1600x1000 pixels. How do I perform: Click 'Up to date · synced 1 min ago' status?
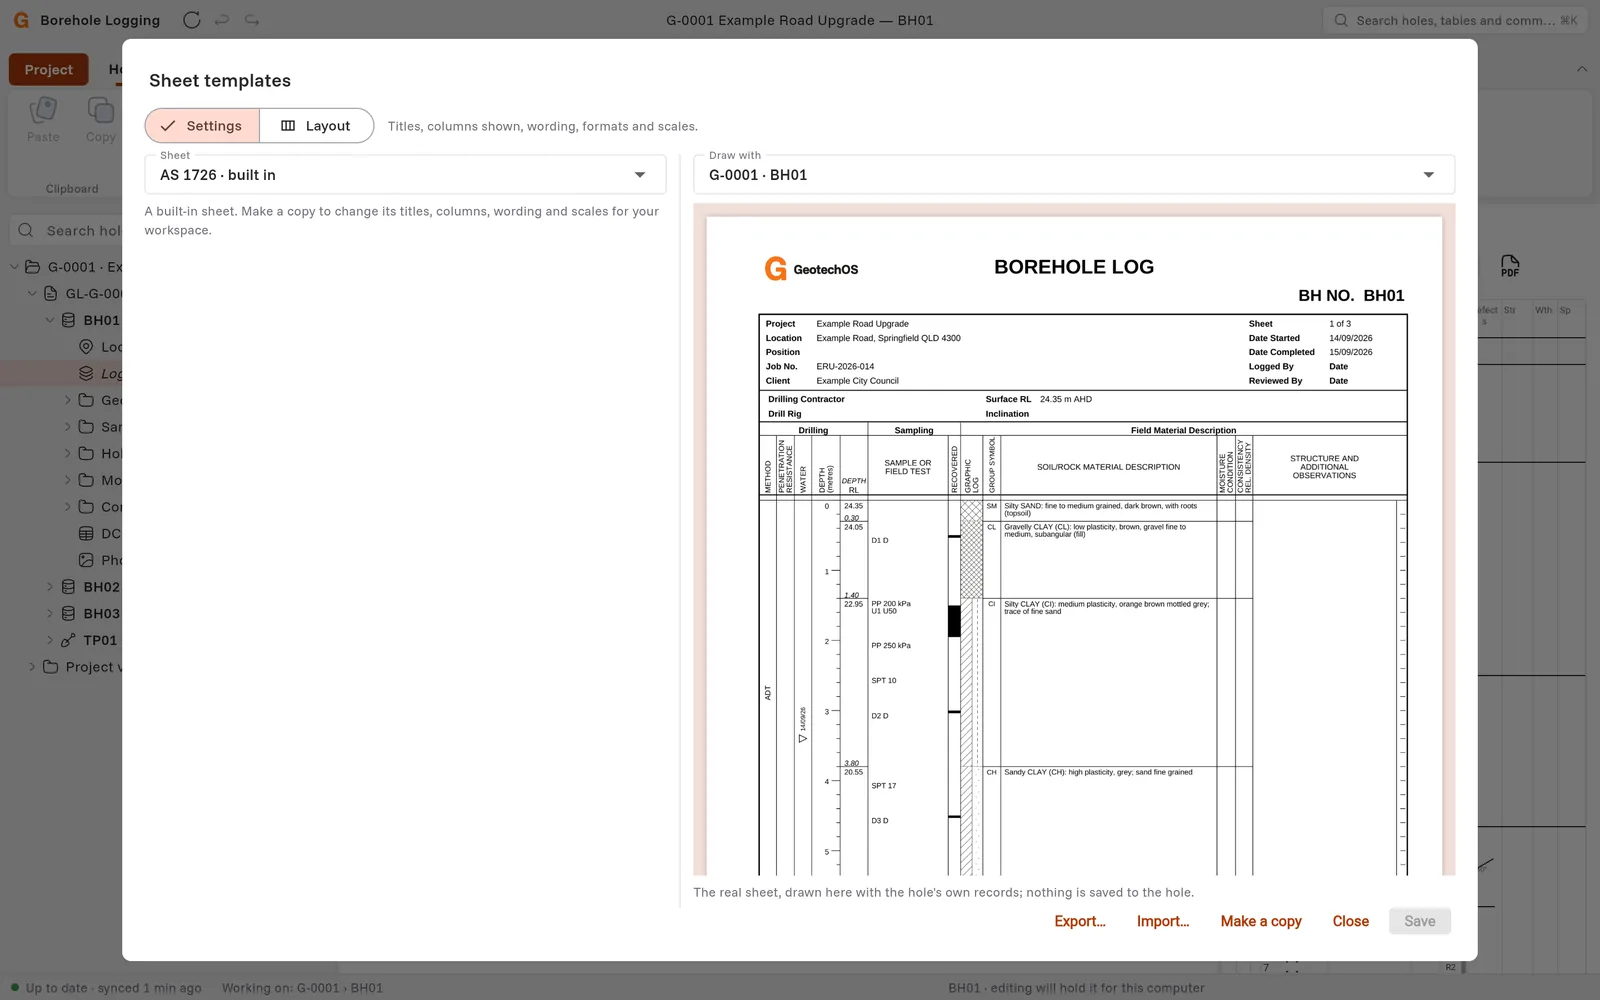[x=113, y=988]
